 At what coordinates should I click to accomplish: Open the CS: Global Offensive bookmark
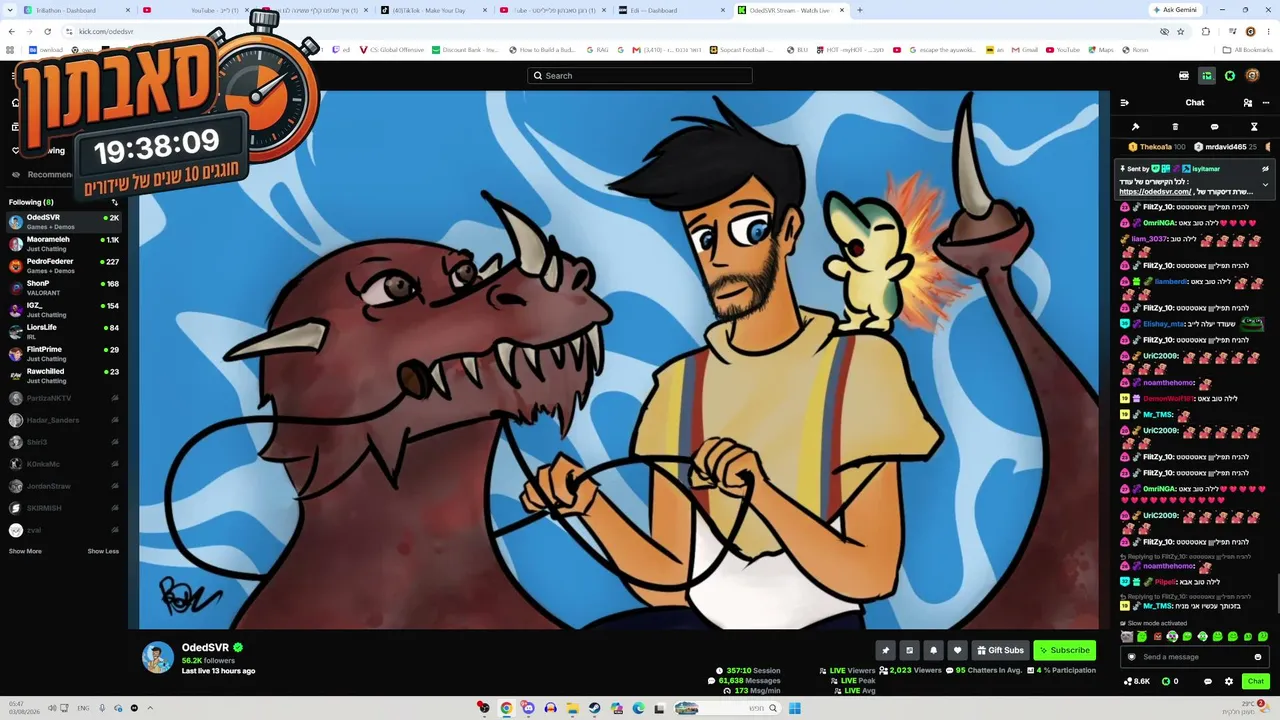click(x=391, y=50)
